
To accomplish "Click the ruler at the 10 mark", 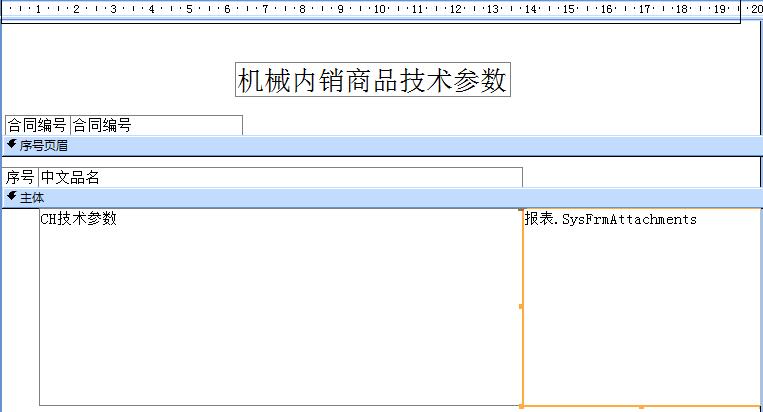I will [x=379, y=10].
